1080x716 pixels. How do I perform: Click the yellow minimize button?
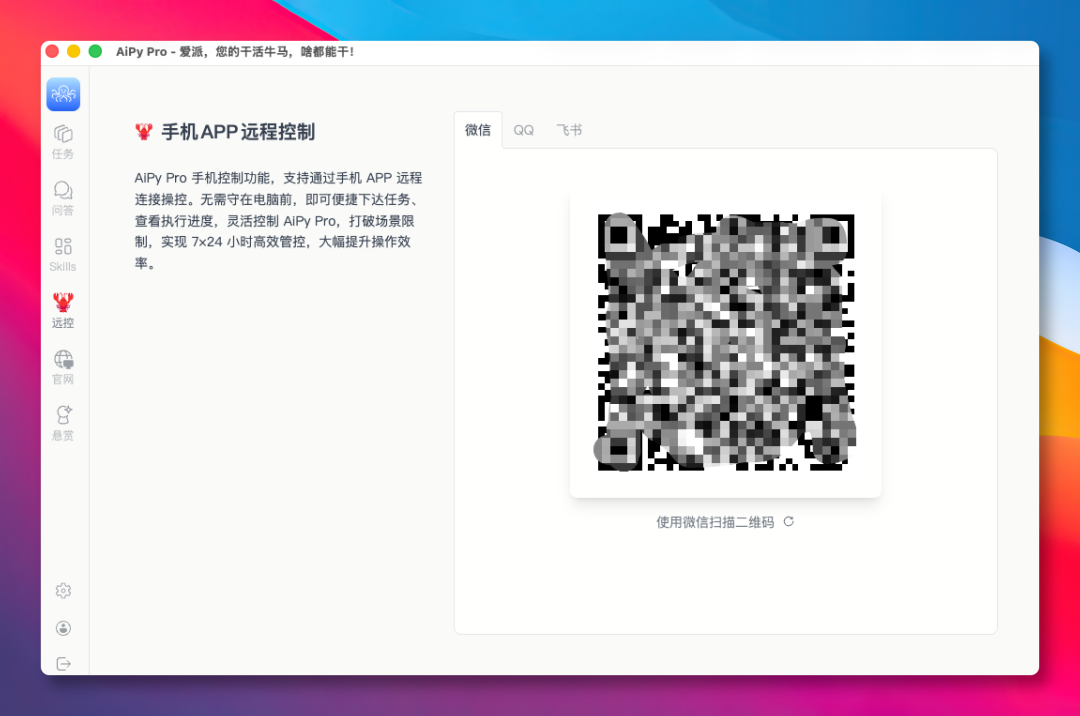point(72,50)
